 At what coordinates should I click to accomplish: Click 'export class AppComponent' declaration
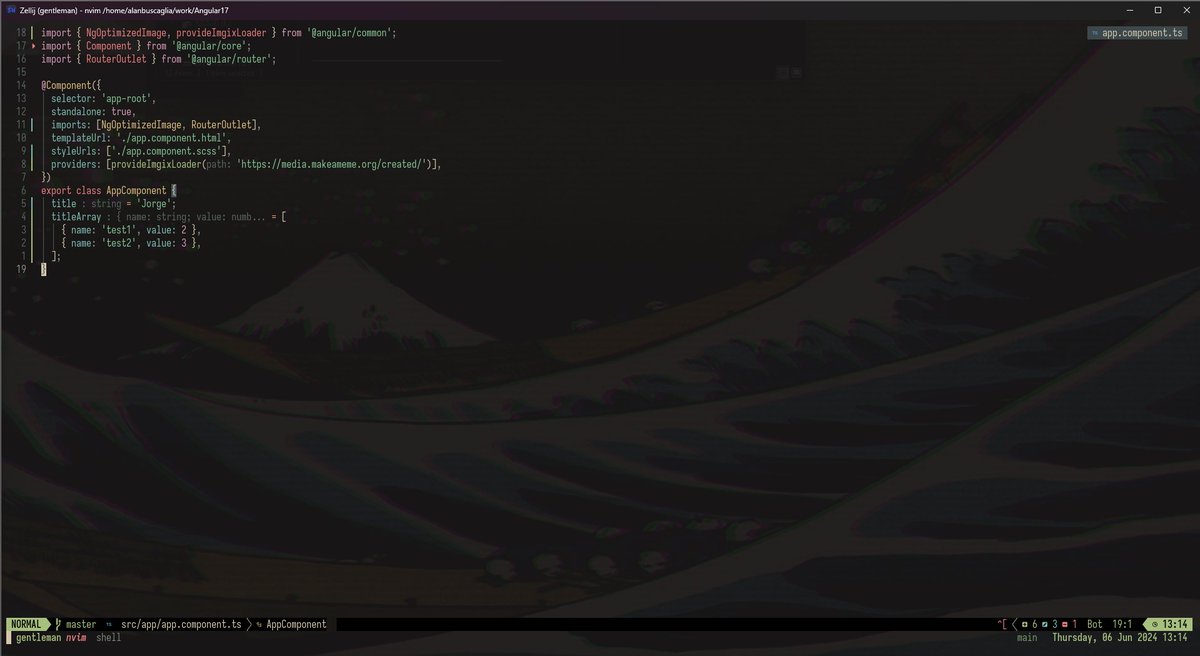pos(104,189)
